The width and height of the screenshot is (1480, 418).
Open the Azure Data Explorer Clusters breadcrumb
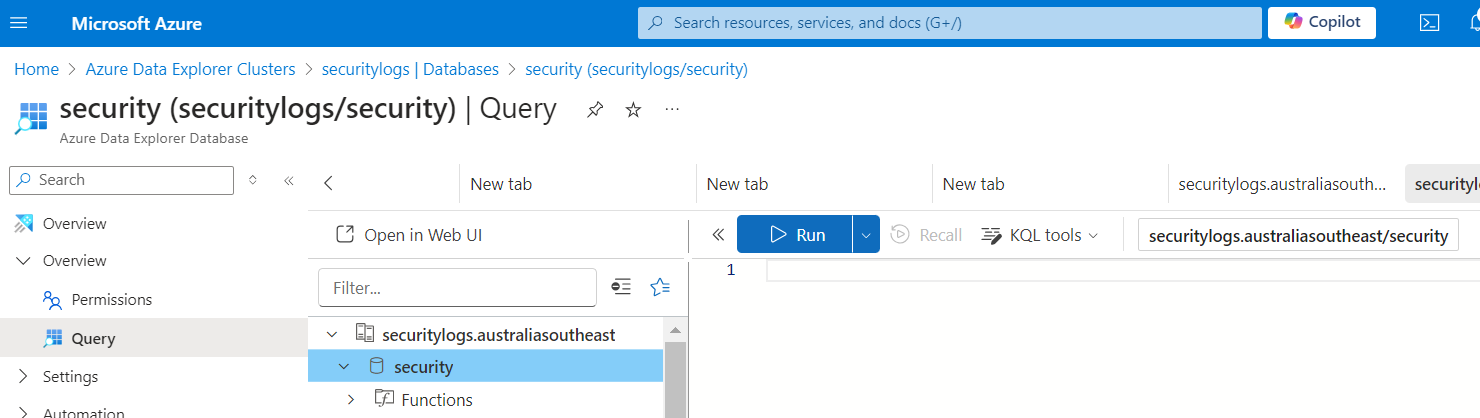pyautogui.click(x=191, y=69)
